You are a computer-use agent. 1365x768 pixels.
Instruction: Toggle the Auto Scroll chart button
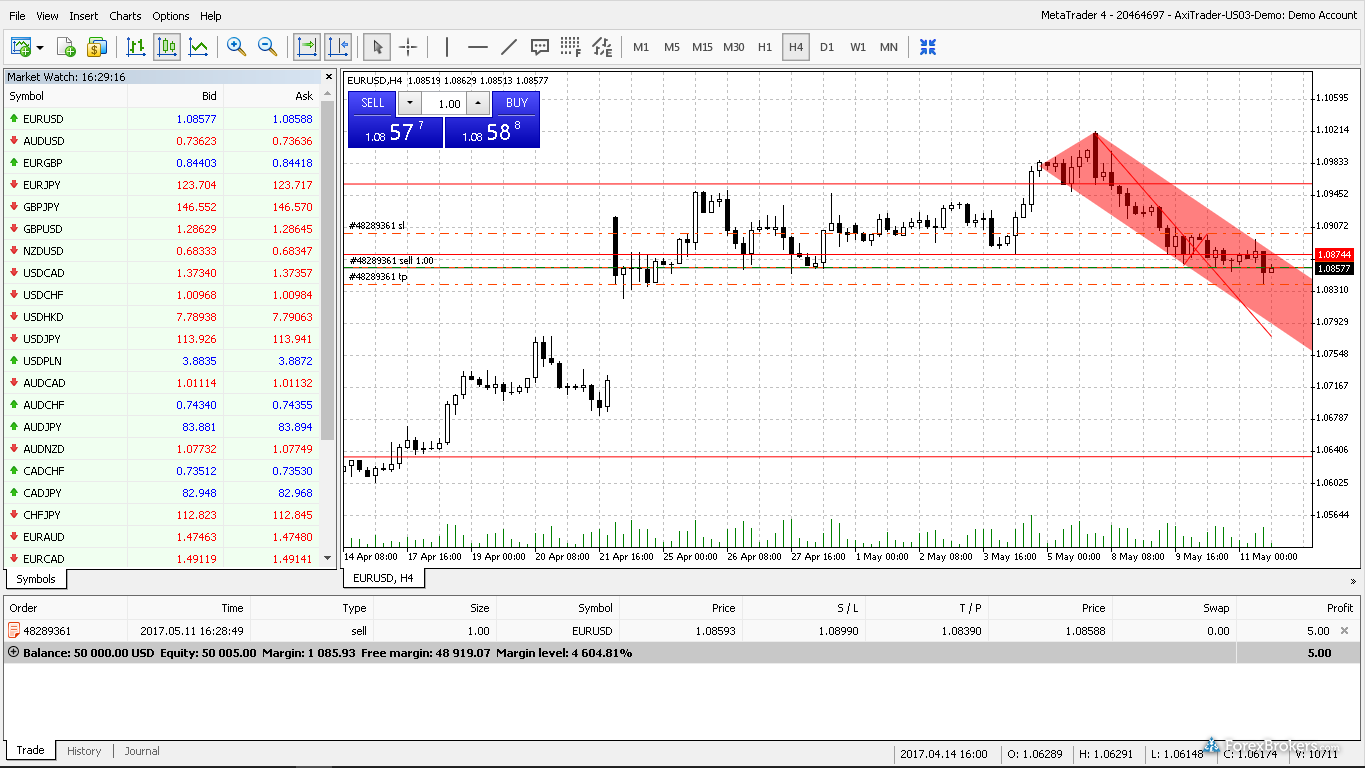click(x=306, y=47)
